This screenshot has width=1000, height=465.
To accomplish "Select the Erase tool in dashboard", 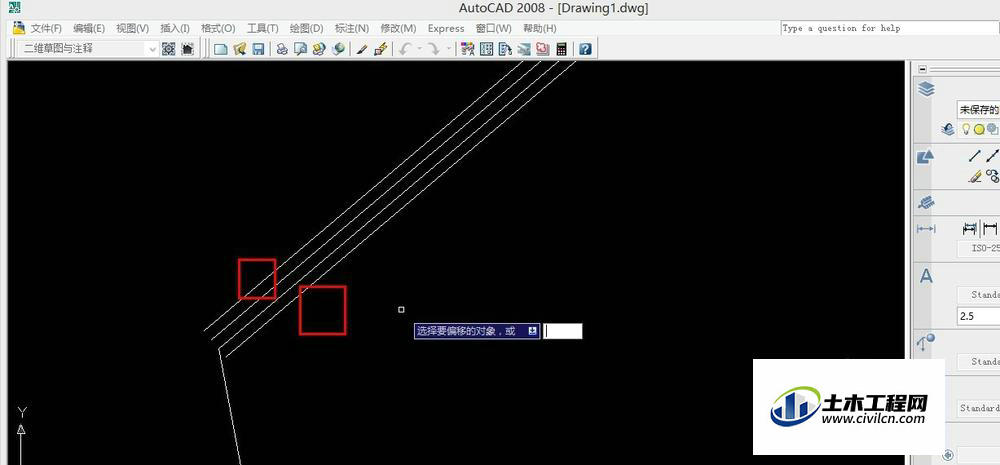I will point(974,175).
